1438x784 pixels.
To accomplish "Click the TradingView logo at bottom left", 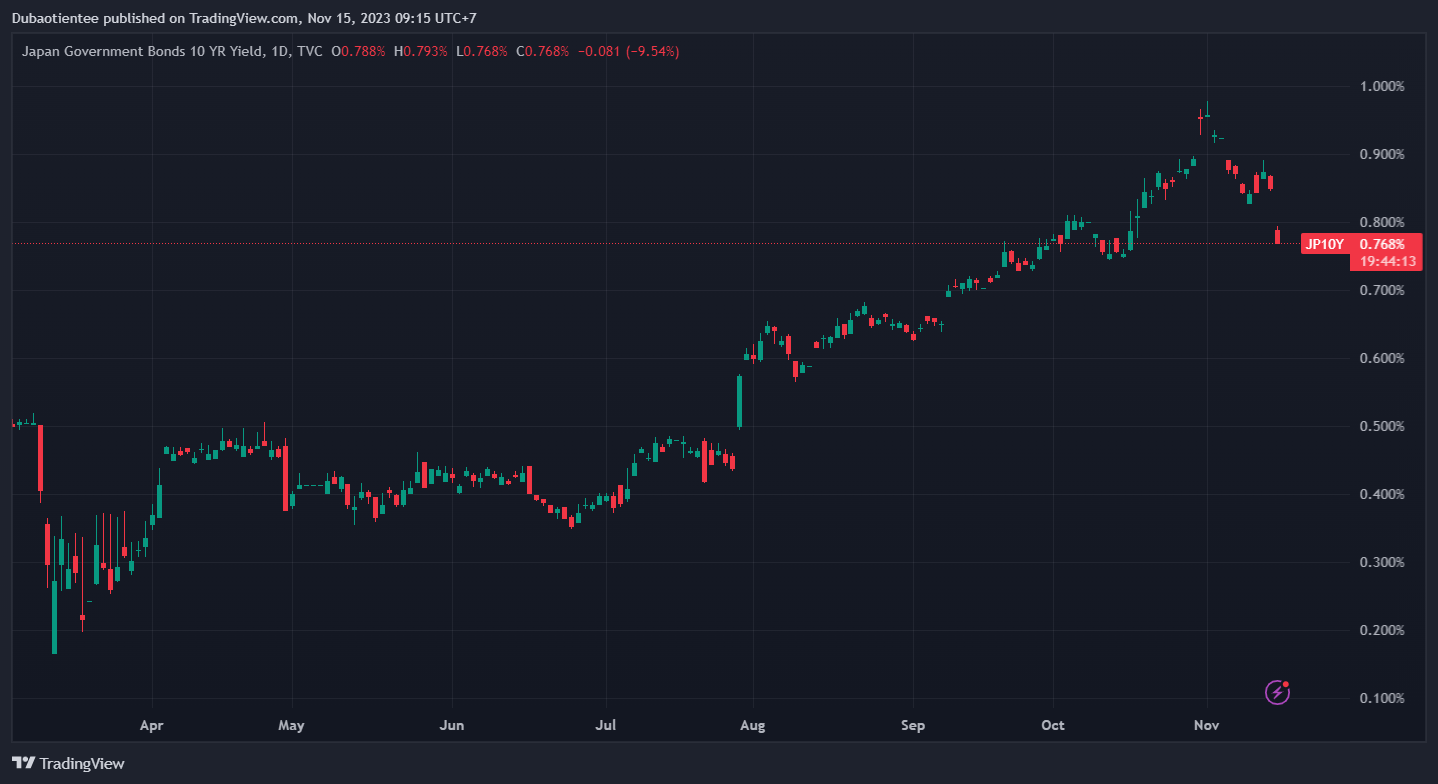I will pyautogui.click(x=68, y=763).
